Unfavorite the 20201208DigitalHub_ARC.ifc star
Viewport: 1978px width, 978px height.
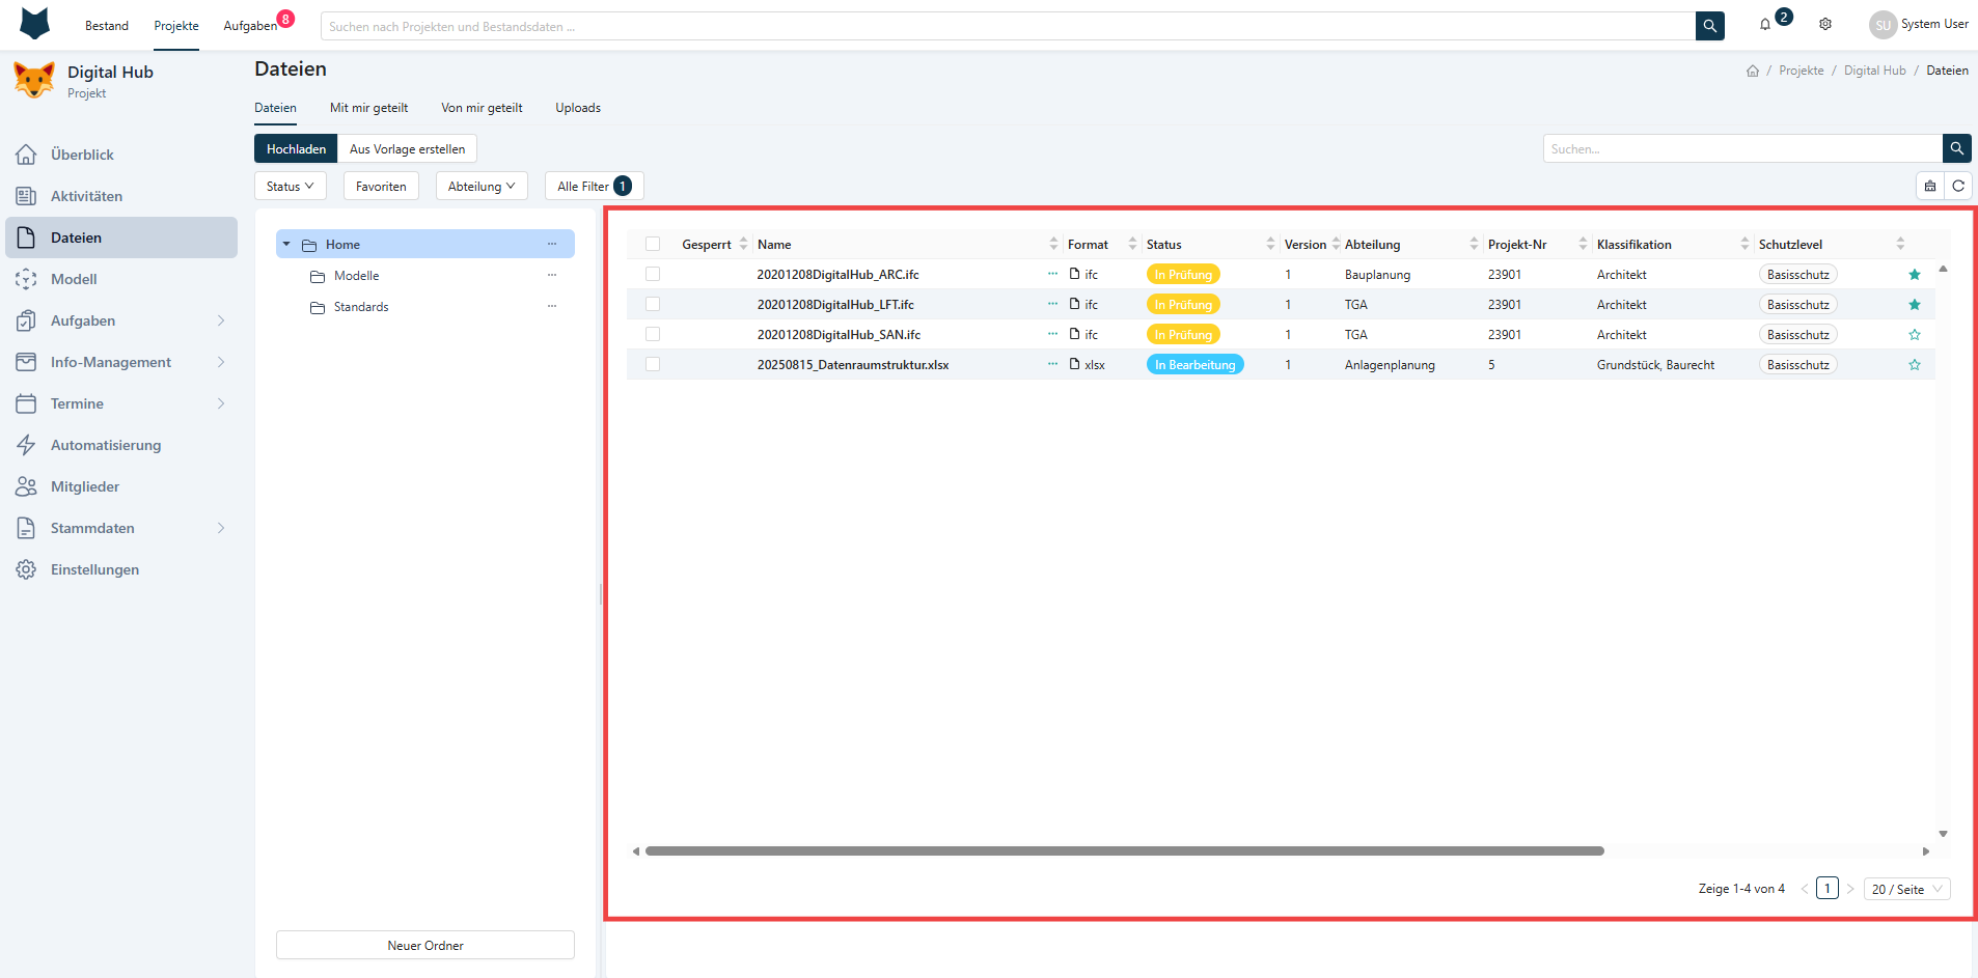point(1914,275)
